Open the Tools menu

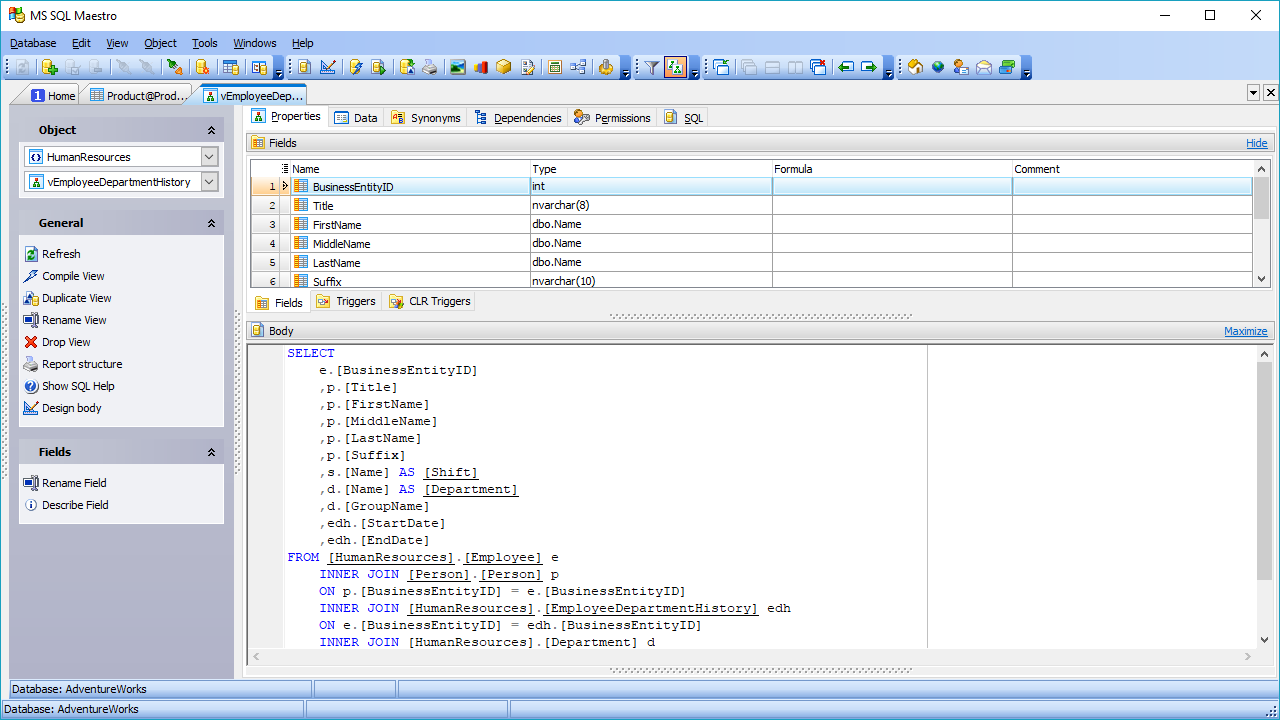[204, 43]
